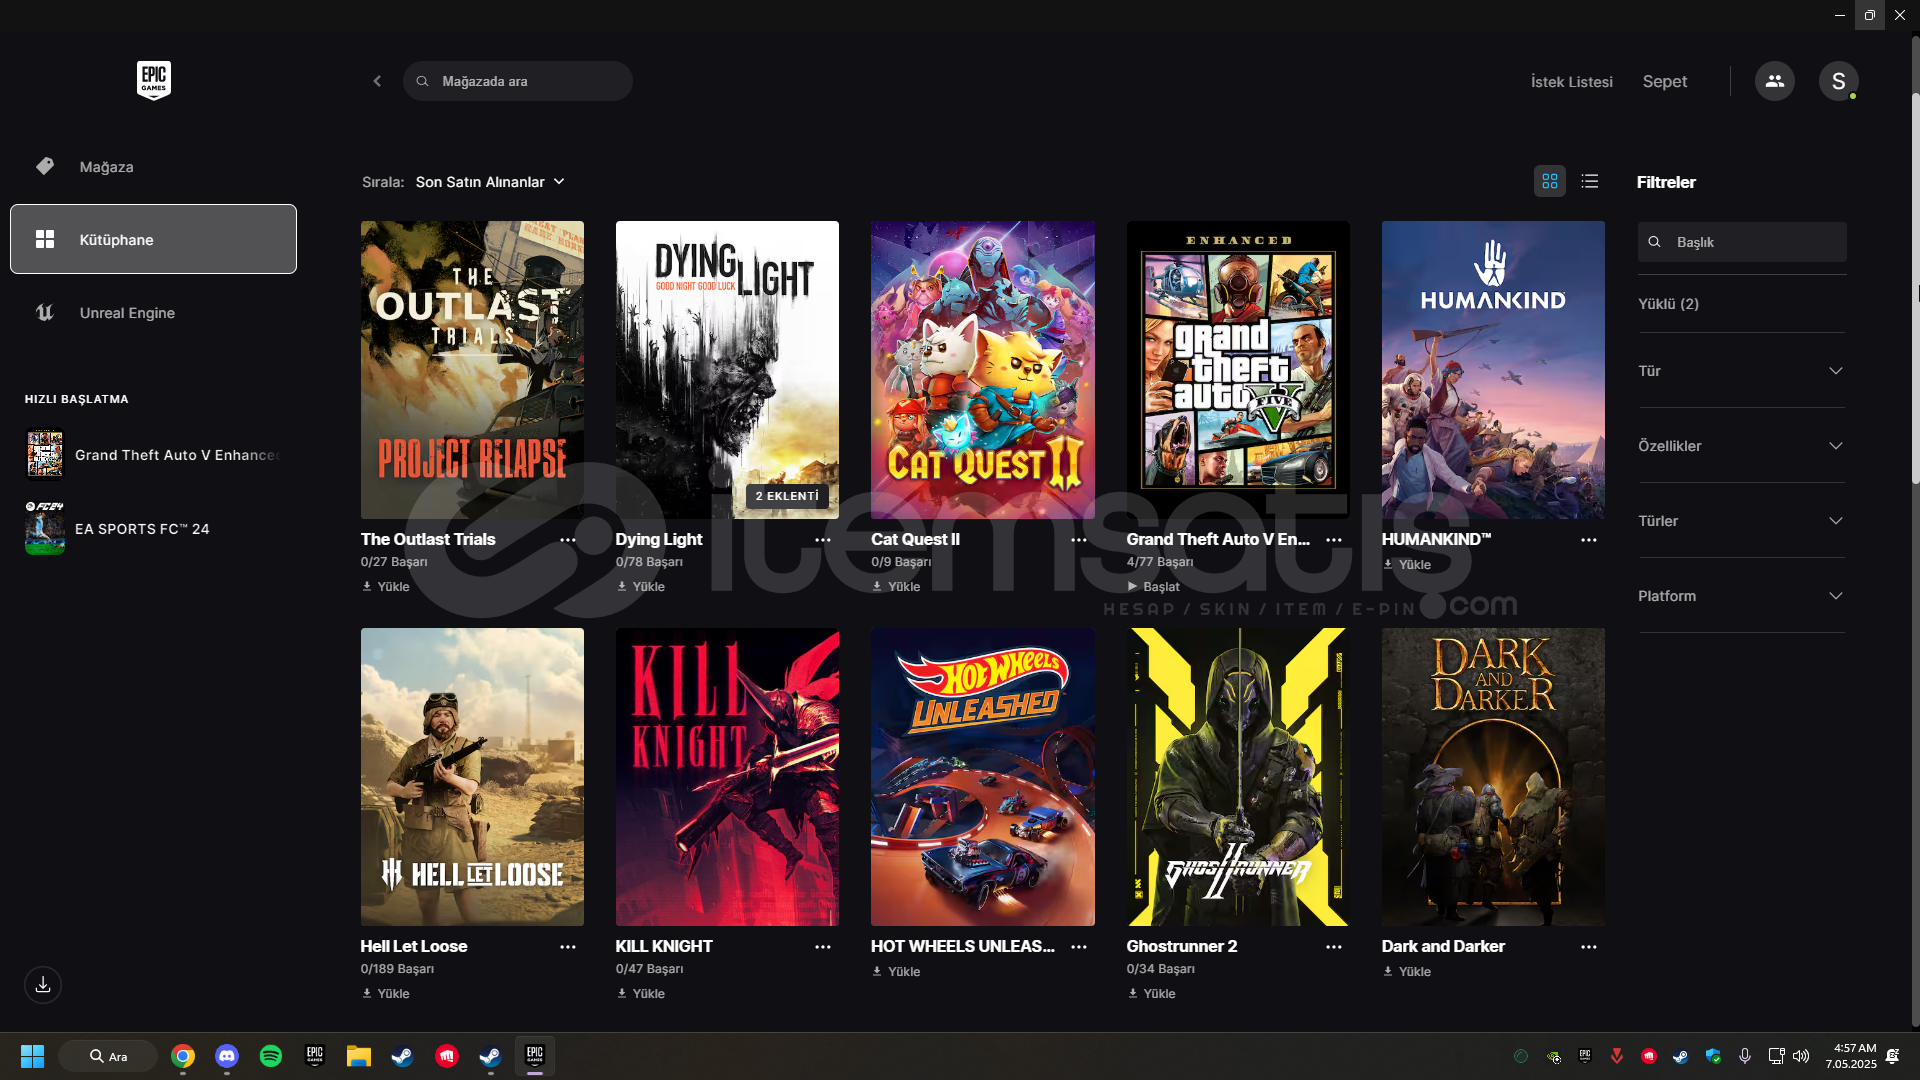Open the downloads icon in sidebar
The image size is (1920, 1080).
pos(43,985)
